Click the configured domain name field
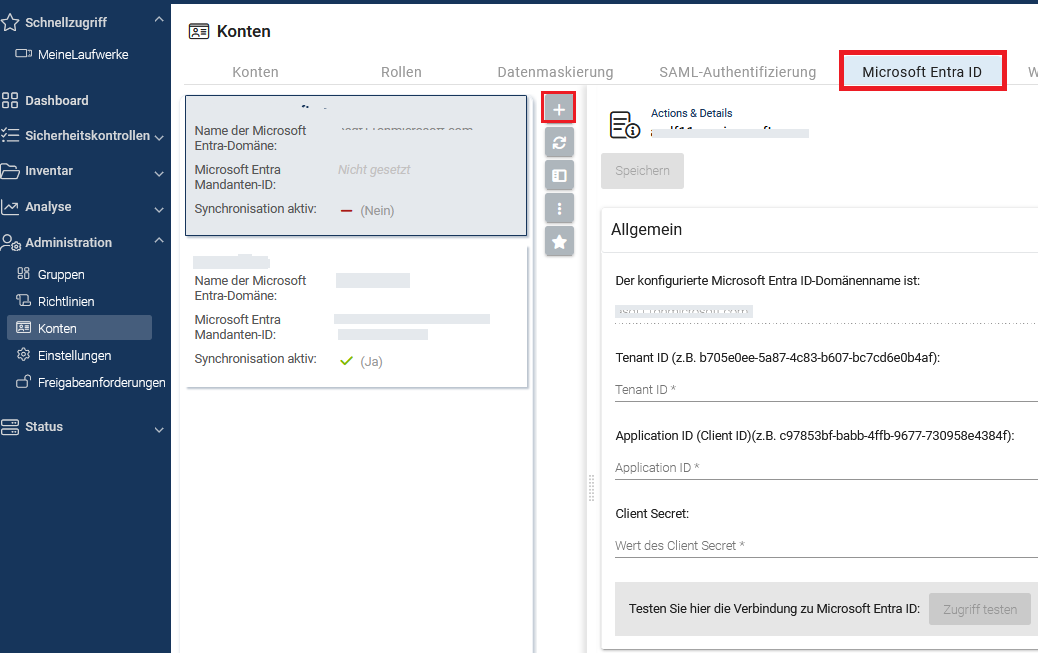This screenshot has width=1038, height=653. click(x=826, y=311)
